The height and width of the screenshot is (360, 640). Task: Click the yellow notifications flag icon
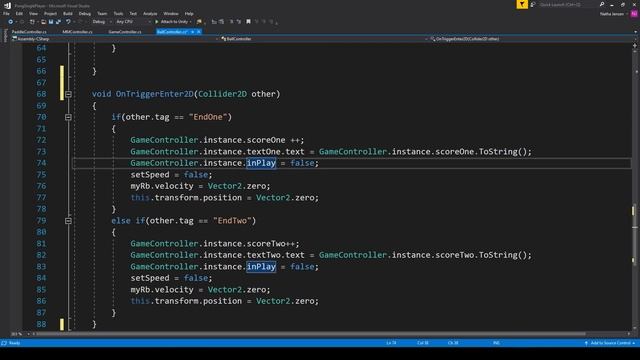click(x=522, y=4)
